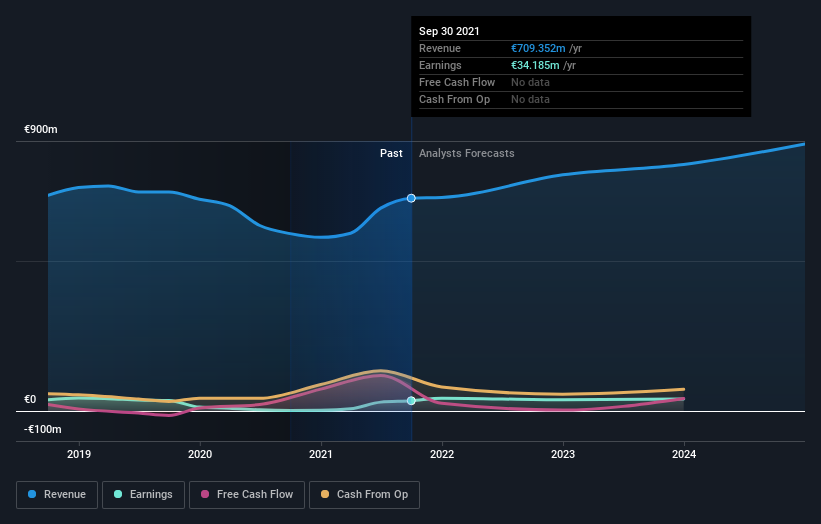821x524 pixels.
Task: Click the blue Revenue legend dot
Action: (x=32, y=494)
